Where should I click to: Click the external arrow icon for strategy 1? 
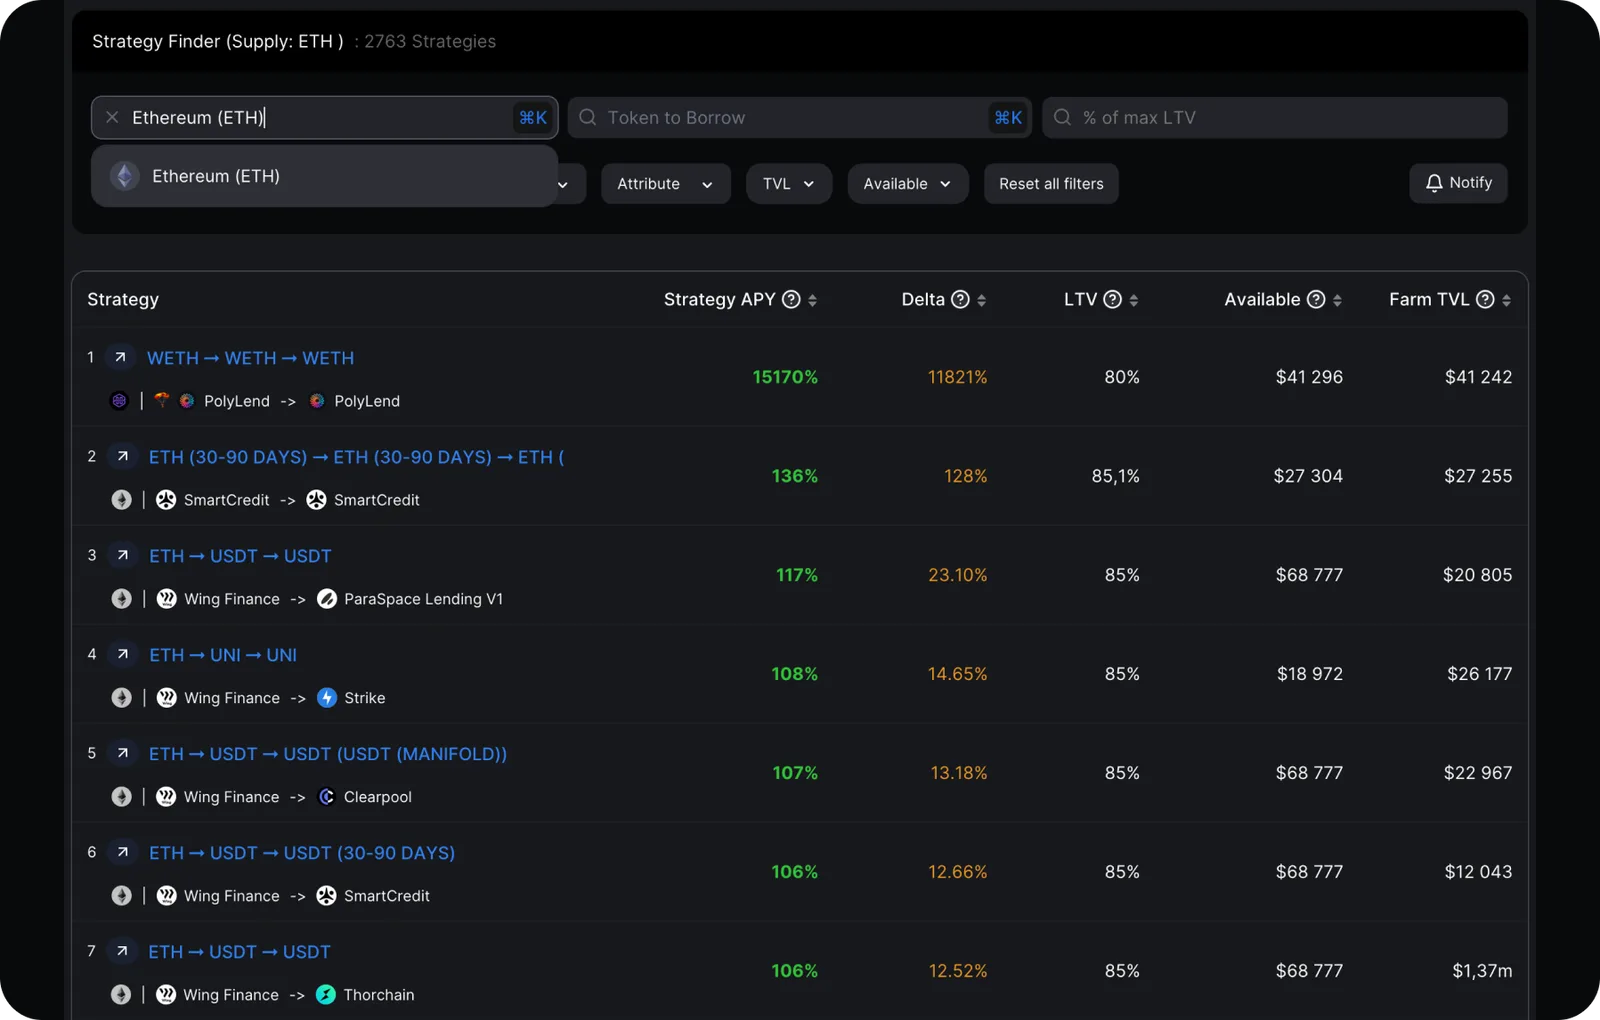120,357
